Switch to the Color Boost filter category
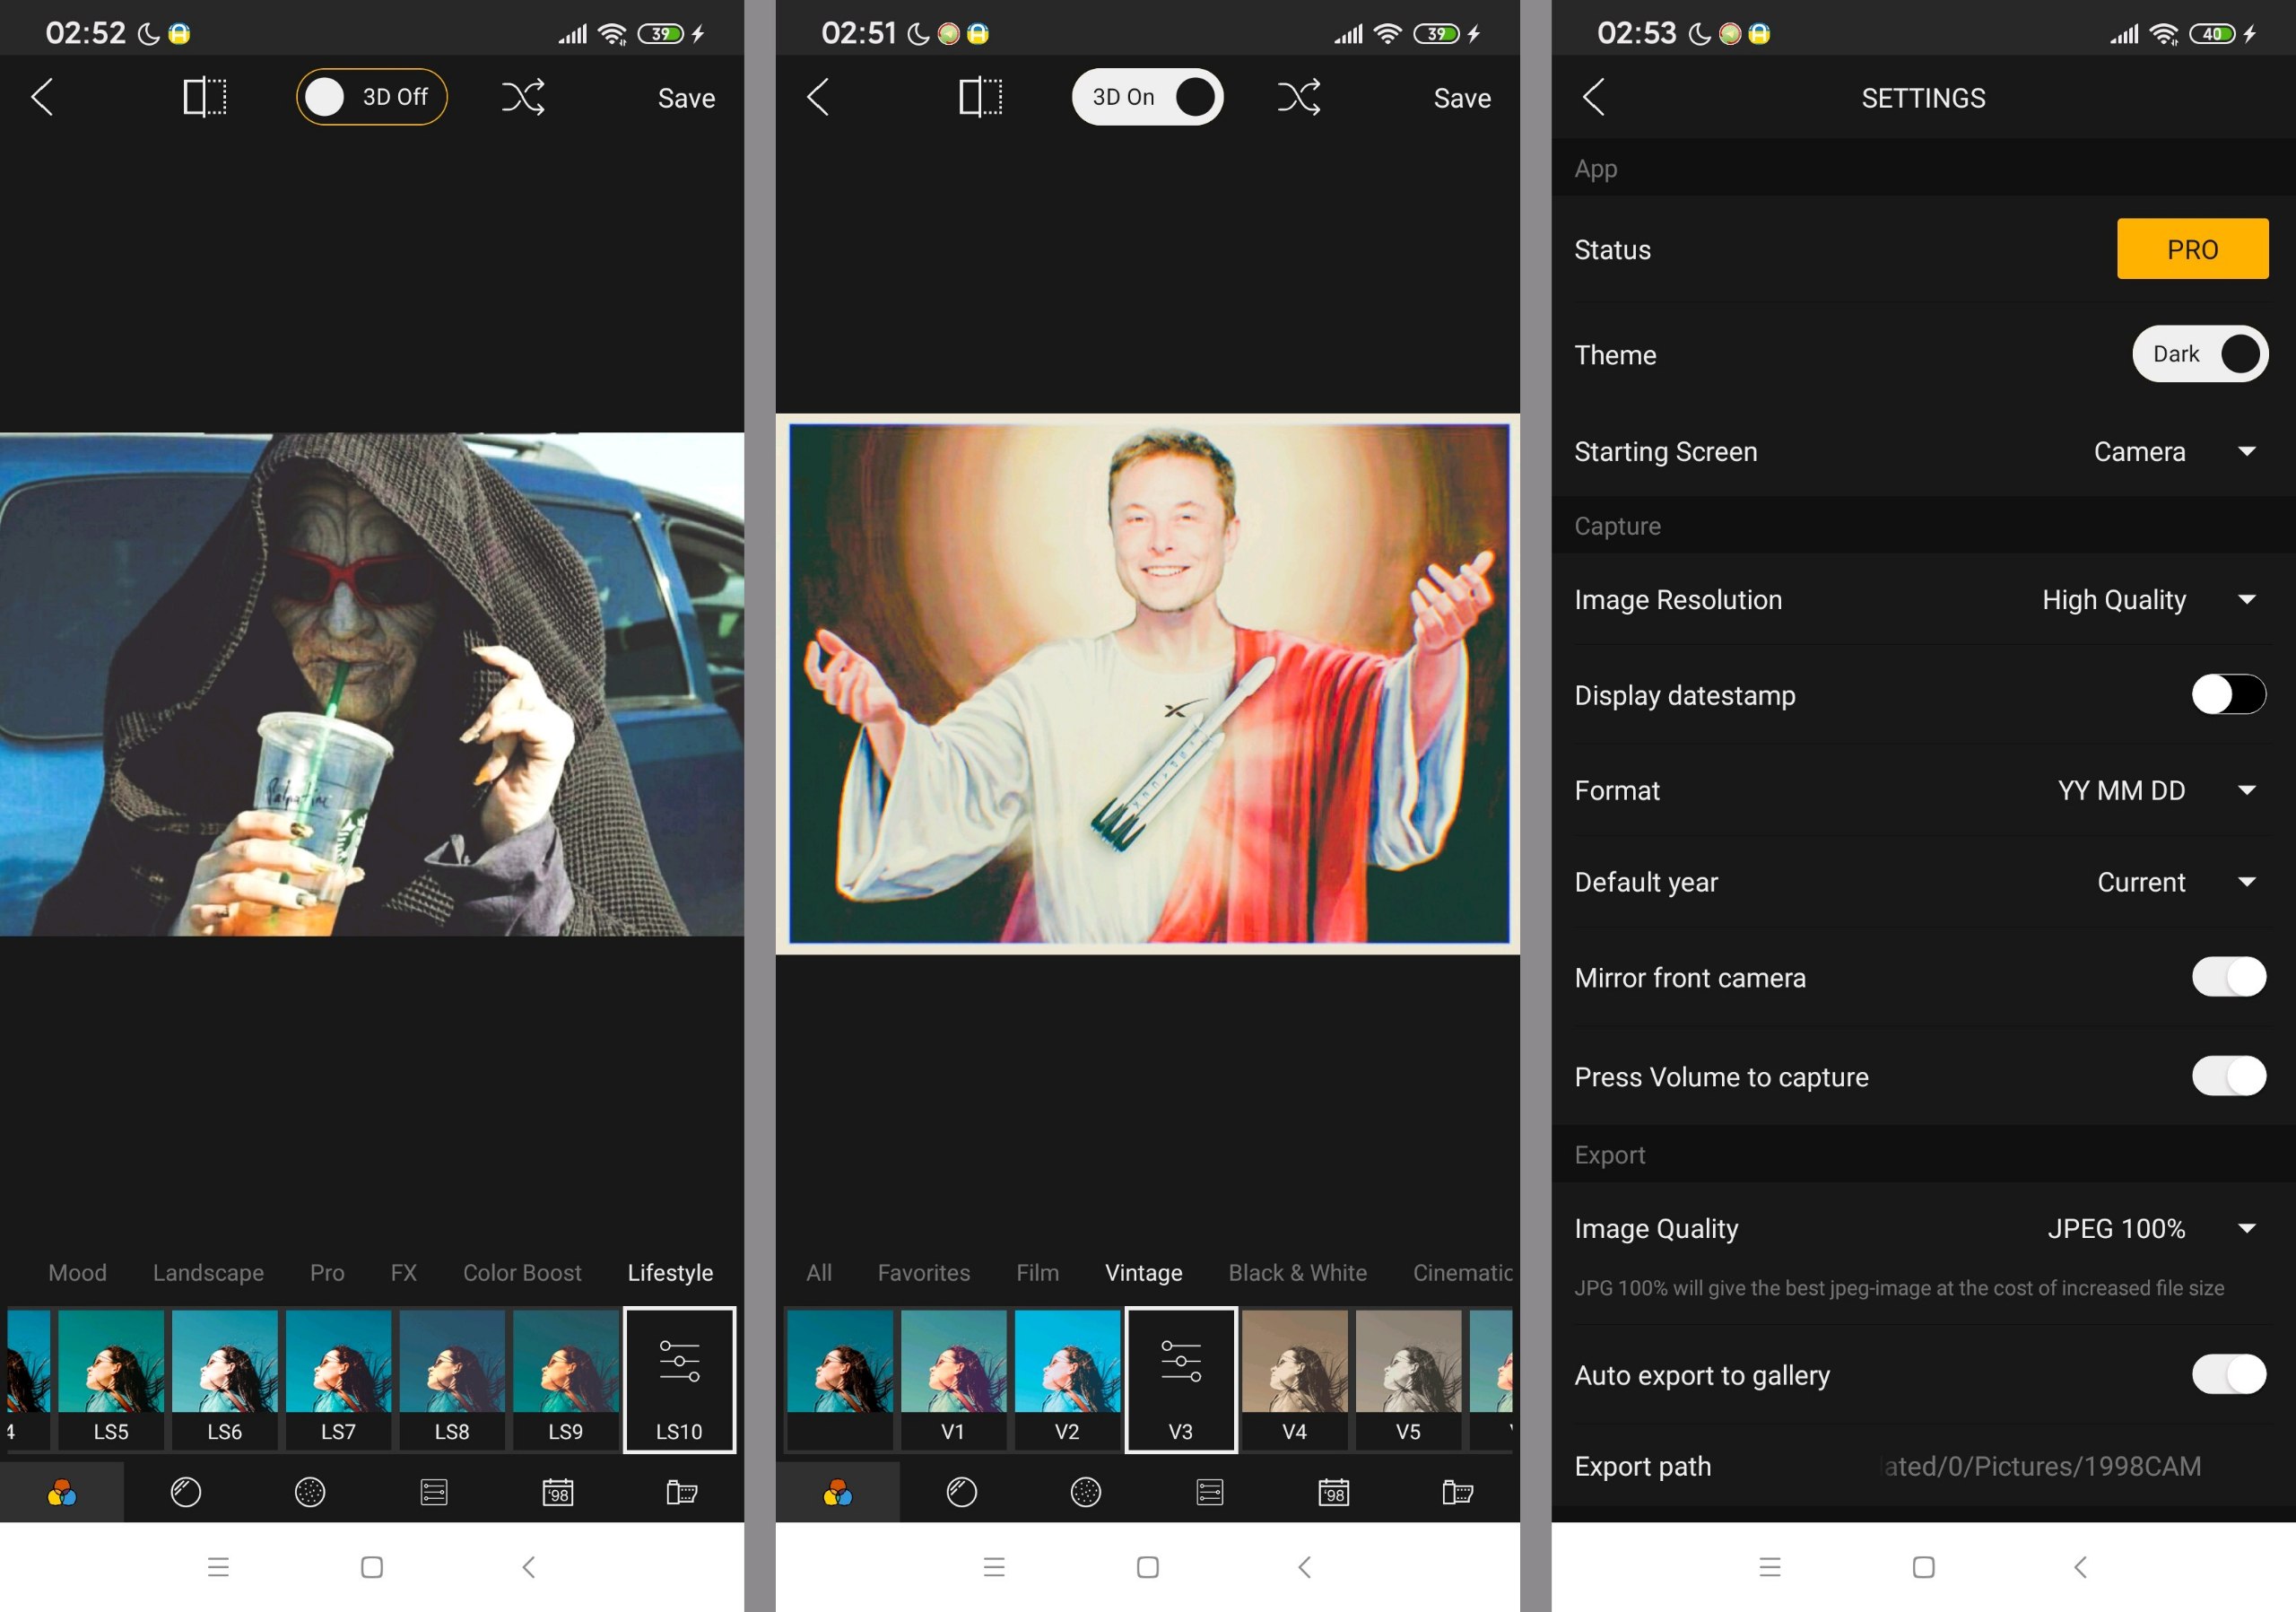This screenshot has width=2296, height=1612. point(521,1272)
